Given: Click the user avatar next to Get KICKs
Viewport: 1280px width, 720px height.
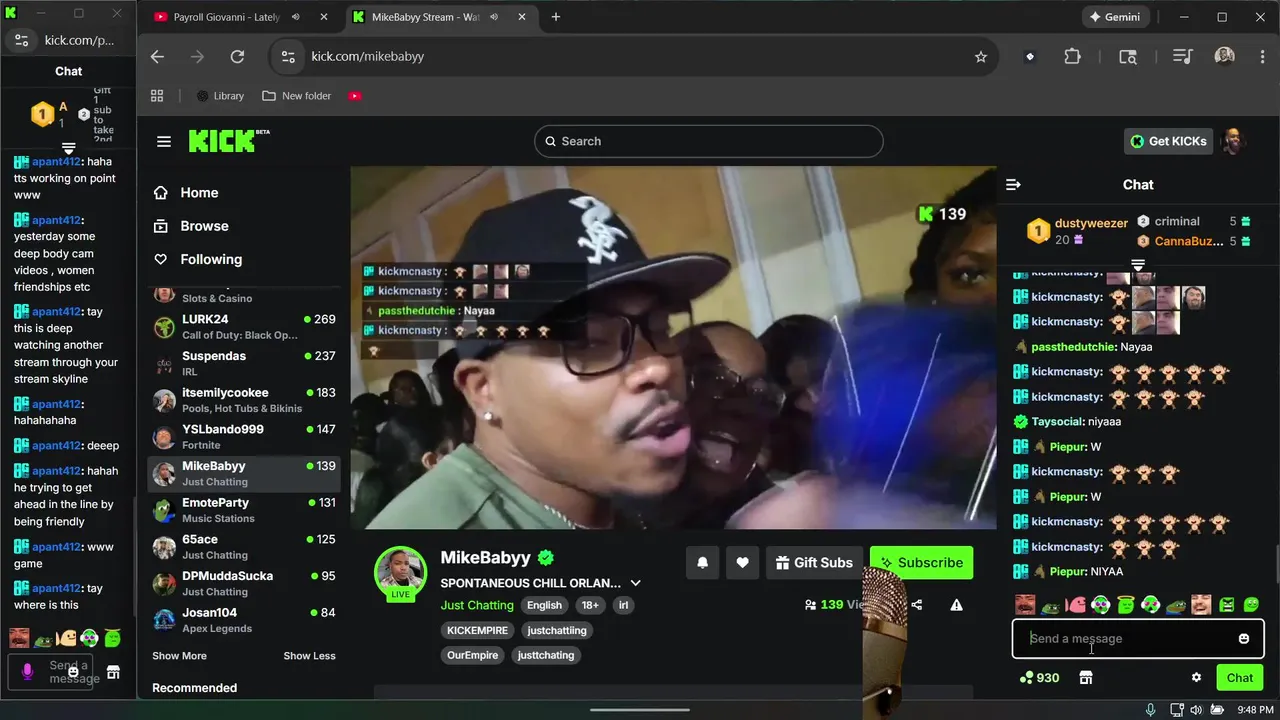Looking at the screenshot, I should 1234,141.
